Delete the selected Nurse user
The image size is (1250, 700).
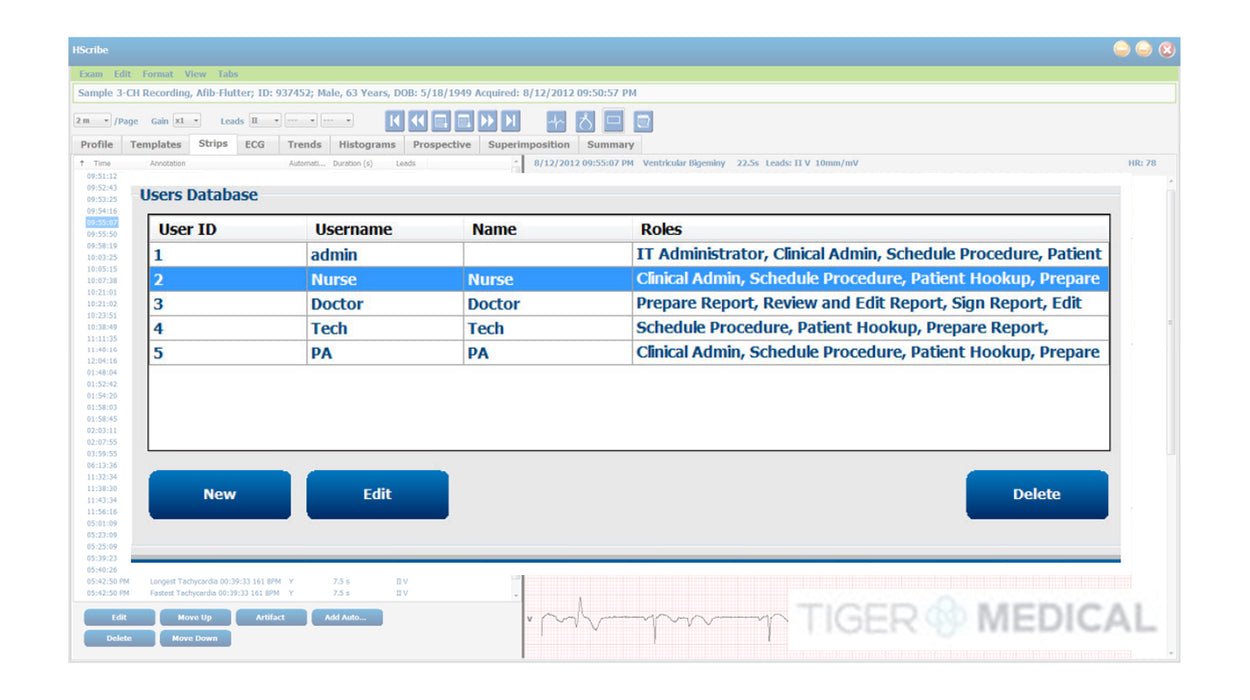point(1036,494)
